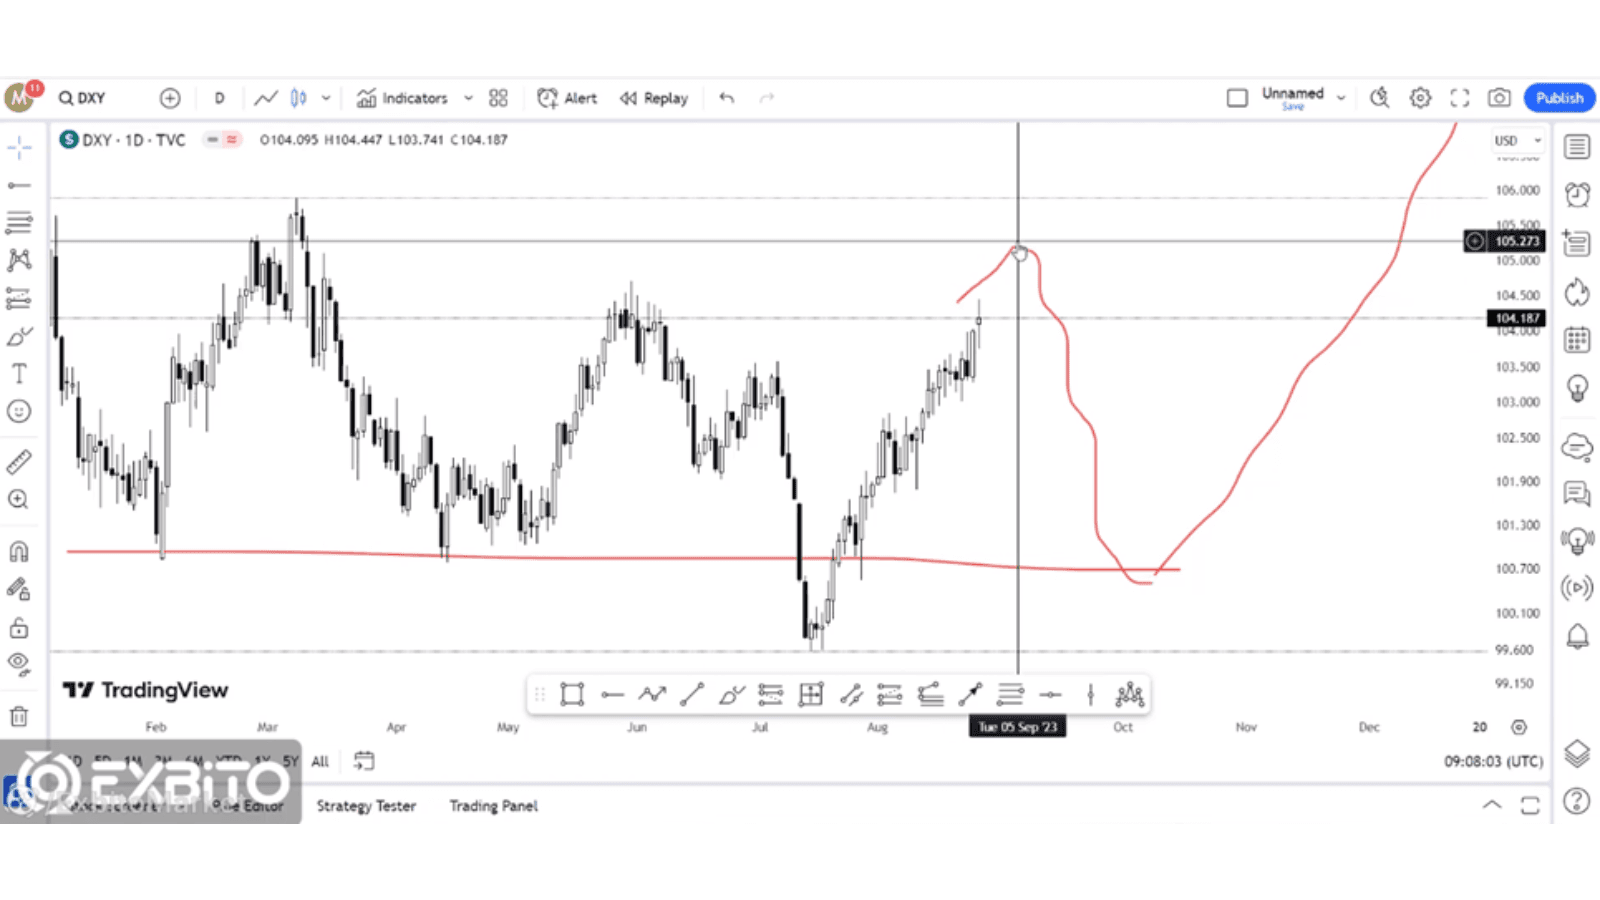Toggle lock all drawing tools
The height and width of the screenshot is (900, 1600).
[19, 628]
